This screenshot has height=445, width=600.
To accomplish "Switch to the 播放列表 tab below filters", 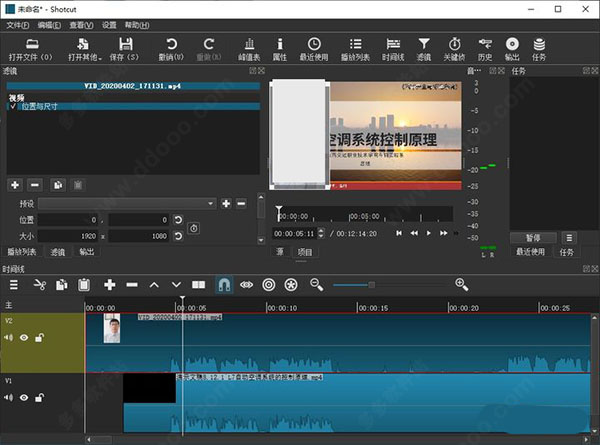I will coord(22,252).
